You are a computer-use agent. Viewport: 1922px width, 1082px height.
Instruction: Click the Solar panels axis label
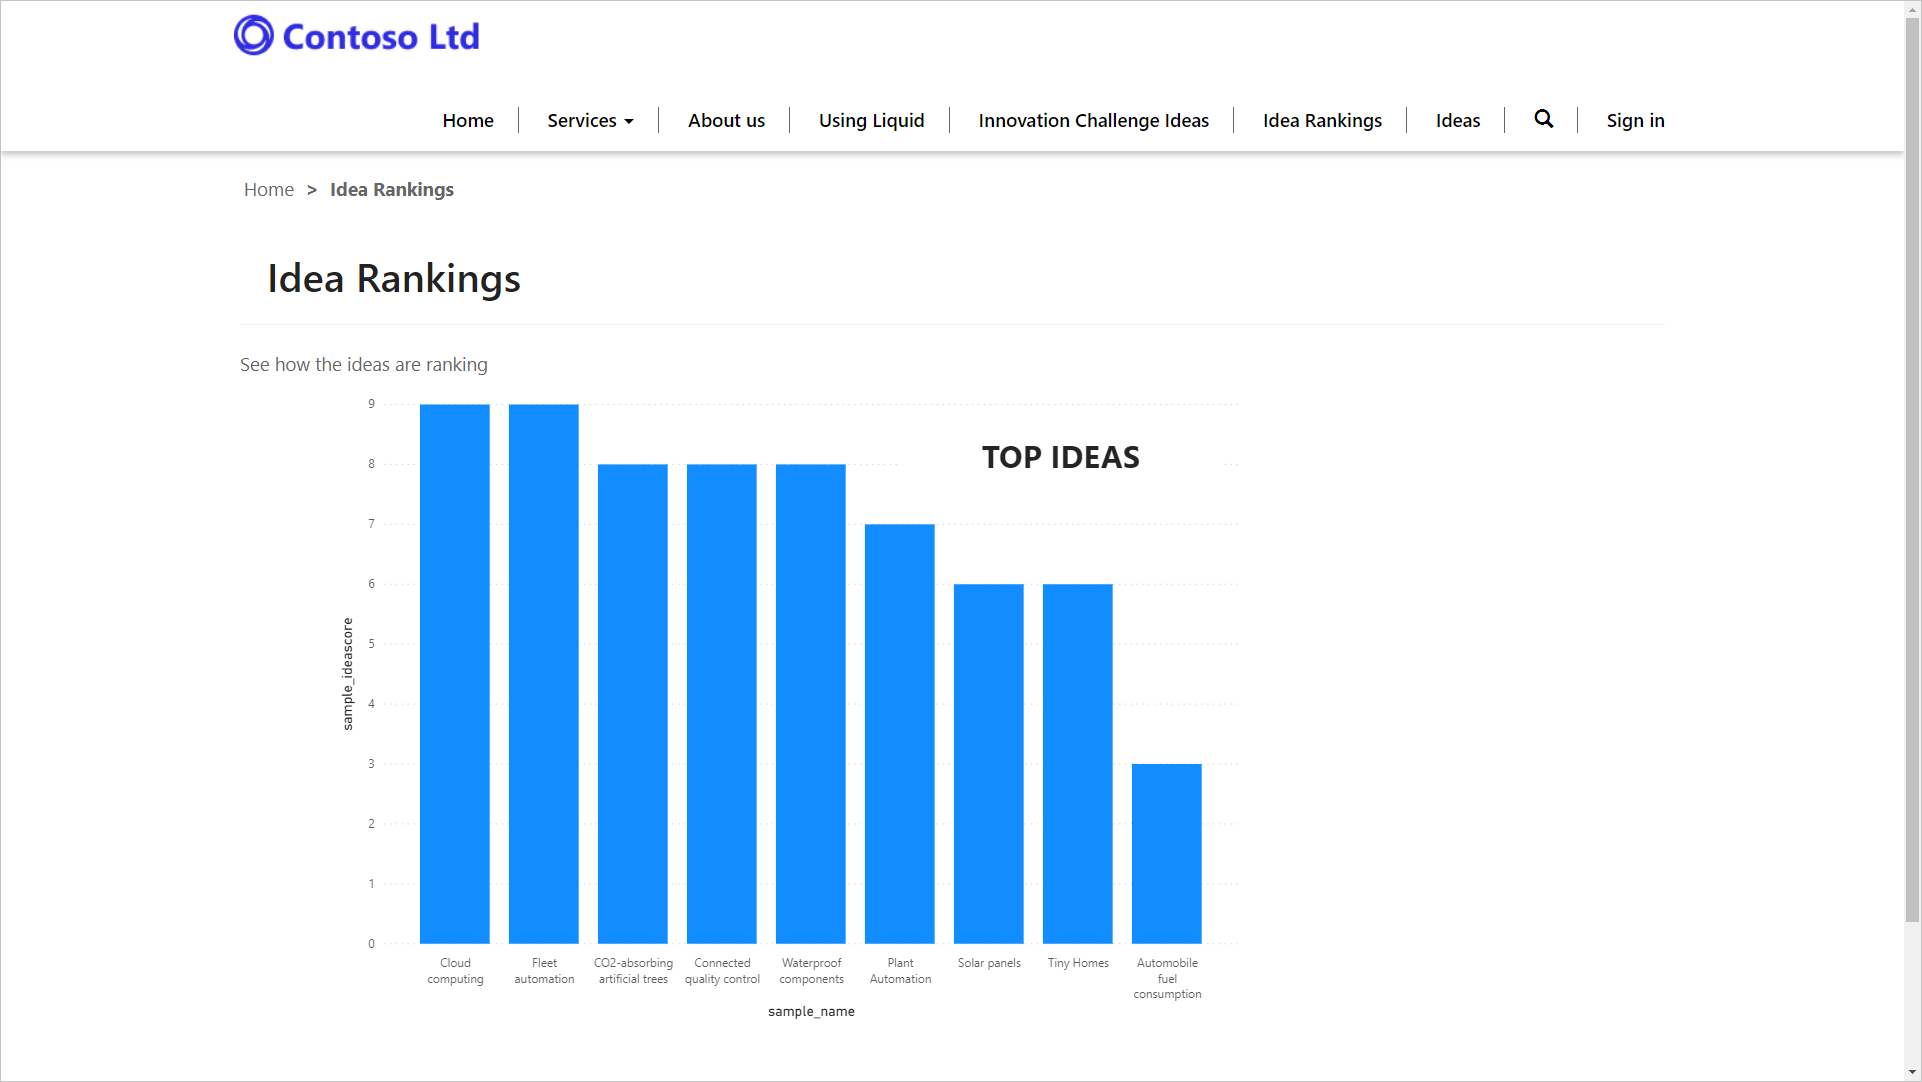(988, 962)
